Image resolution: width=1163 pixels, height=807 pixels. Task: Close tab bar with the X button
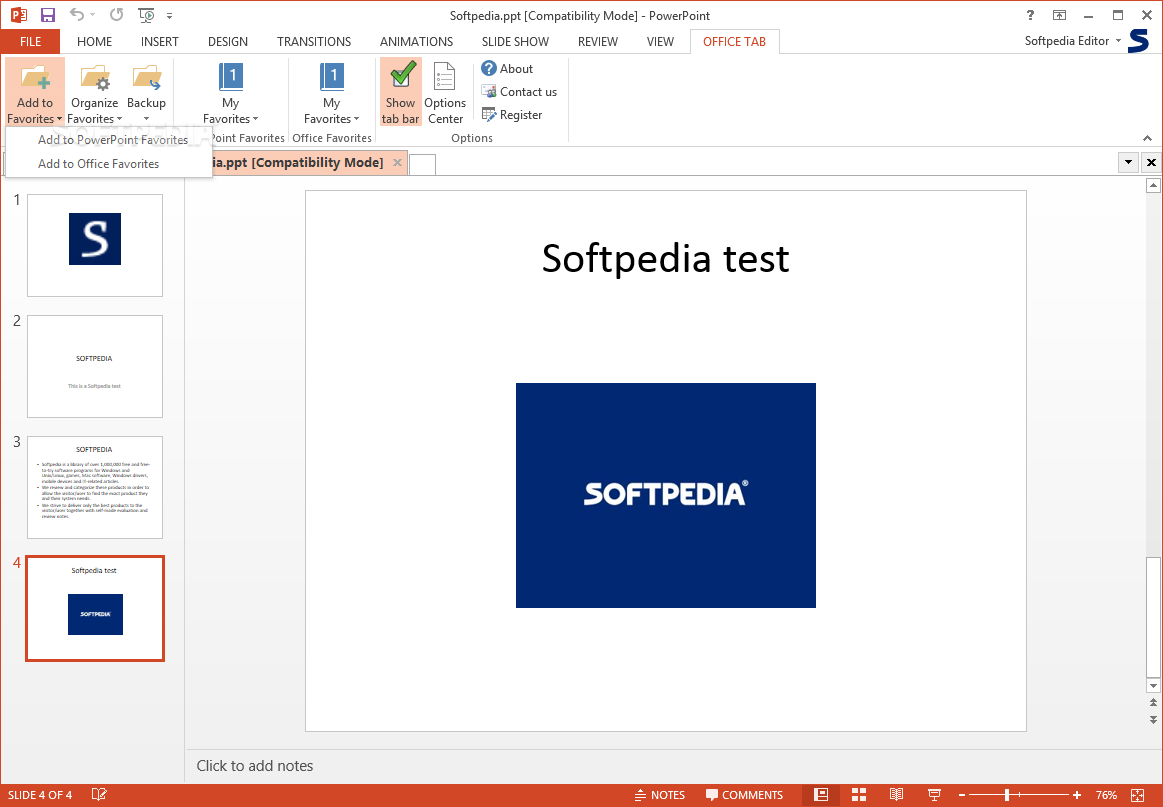[1151, 162]
